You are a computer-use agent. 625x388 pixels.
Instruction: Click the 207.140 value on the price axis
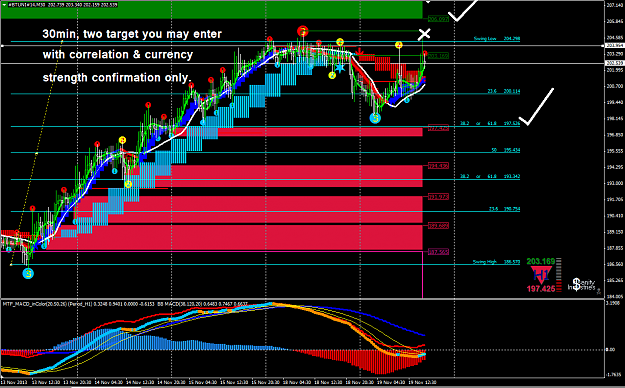pos(615,5)
